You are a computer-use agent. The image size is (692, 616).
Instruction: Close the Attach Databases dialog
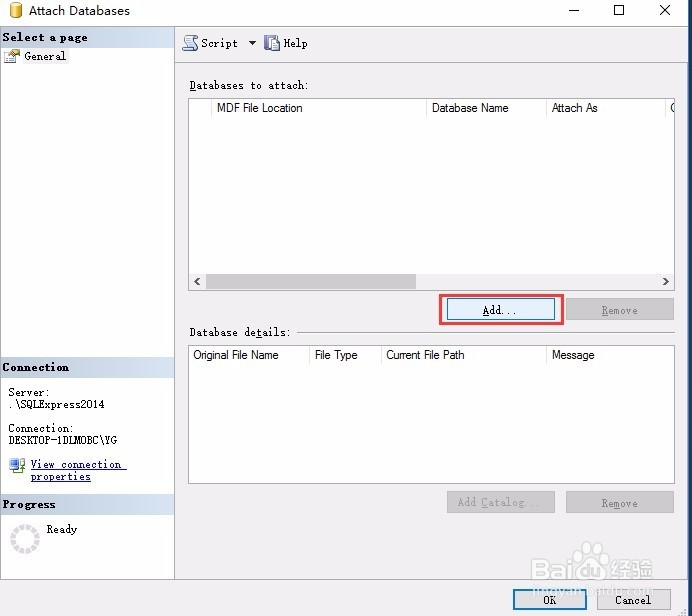(665, 10)
